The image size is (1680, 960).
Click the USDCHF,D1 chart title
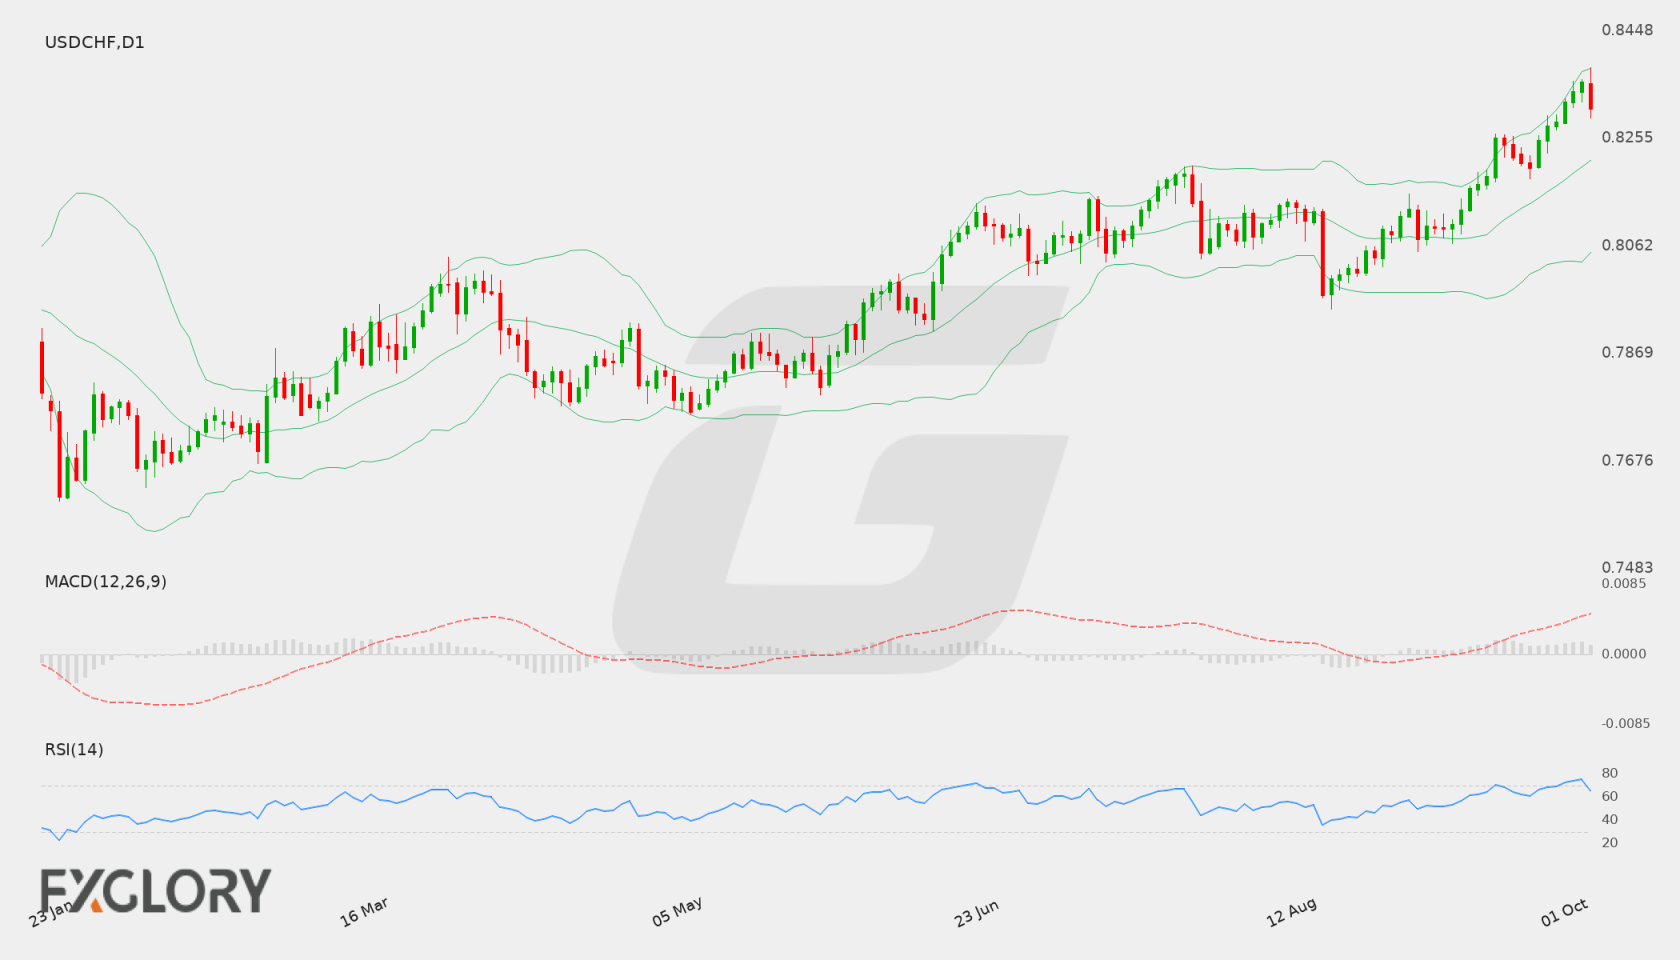point(94,42)
